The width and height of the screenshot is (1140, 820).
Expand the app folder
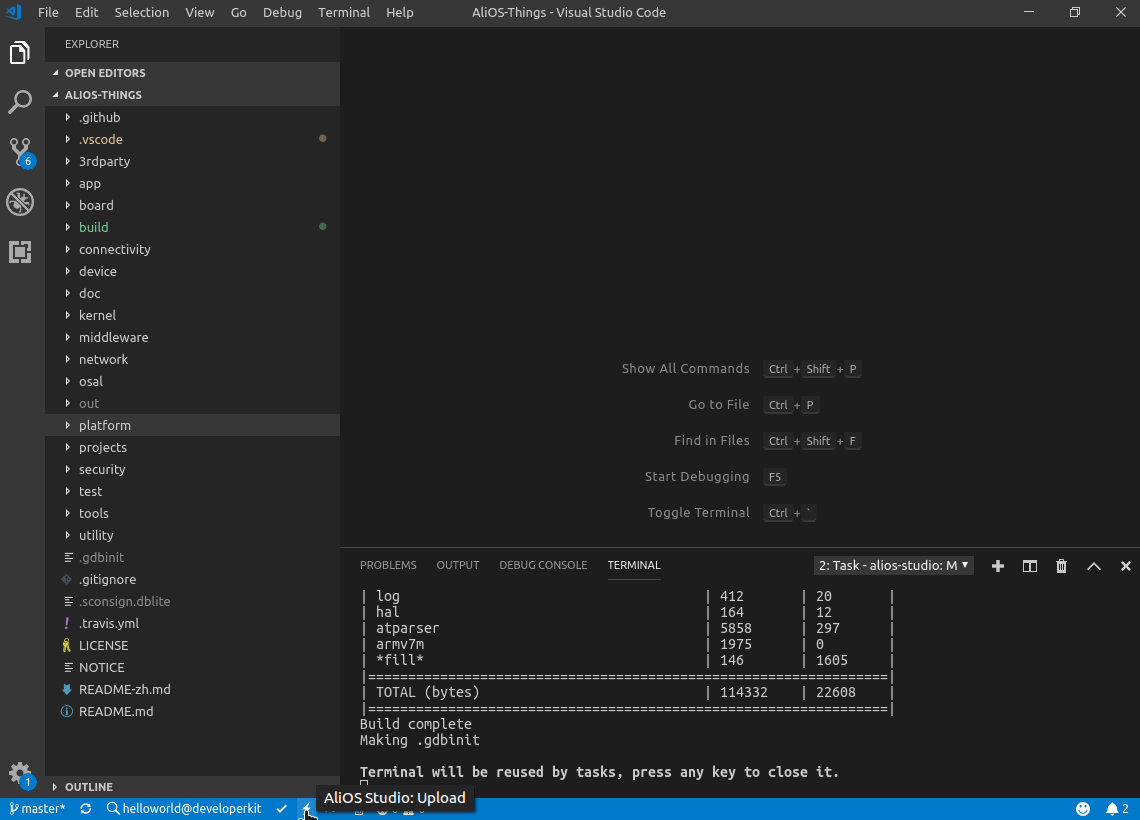193,183
